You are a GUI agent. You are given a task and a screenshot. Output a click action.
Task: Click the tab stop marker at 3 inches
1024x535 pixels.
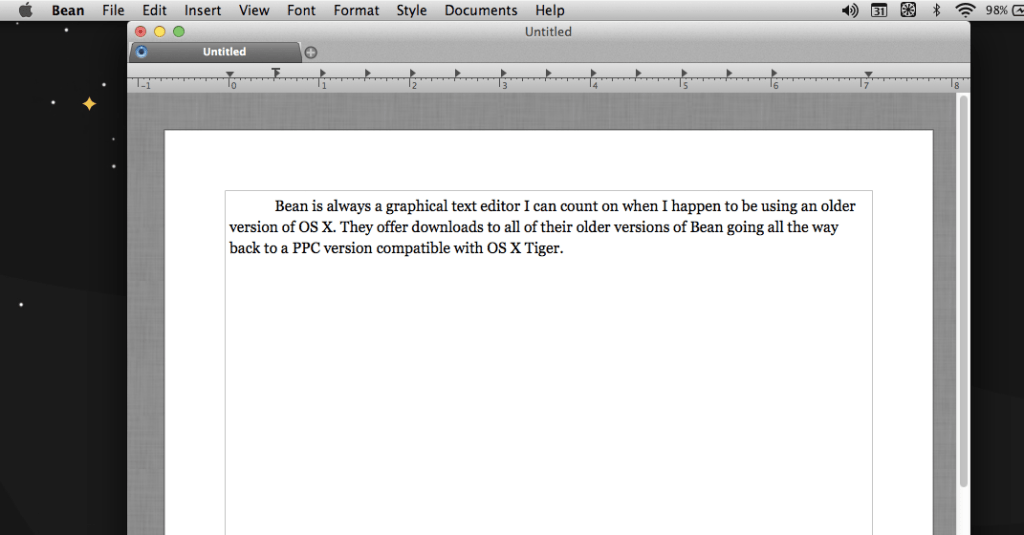(503, 73)
